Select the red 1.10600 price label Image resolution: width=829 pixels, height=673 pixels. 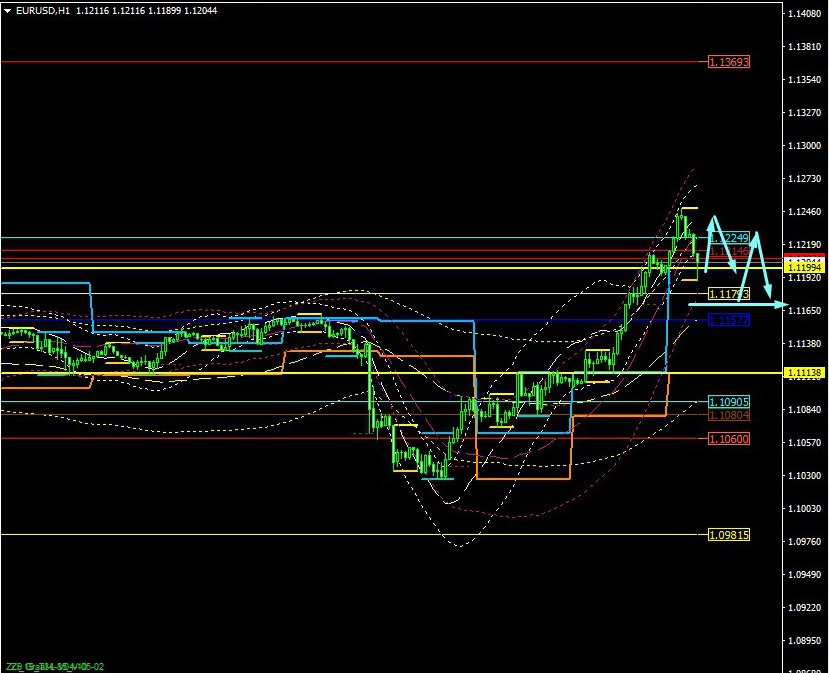tap(728, 439)
